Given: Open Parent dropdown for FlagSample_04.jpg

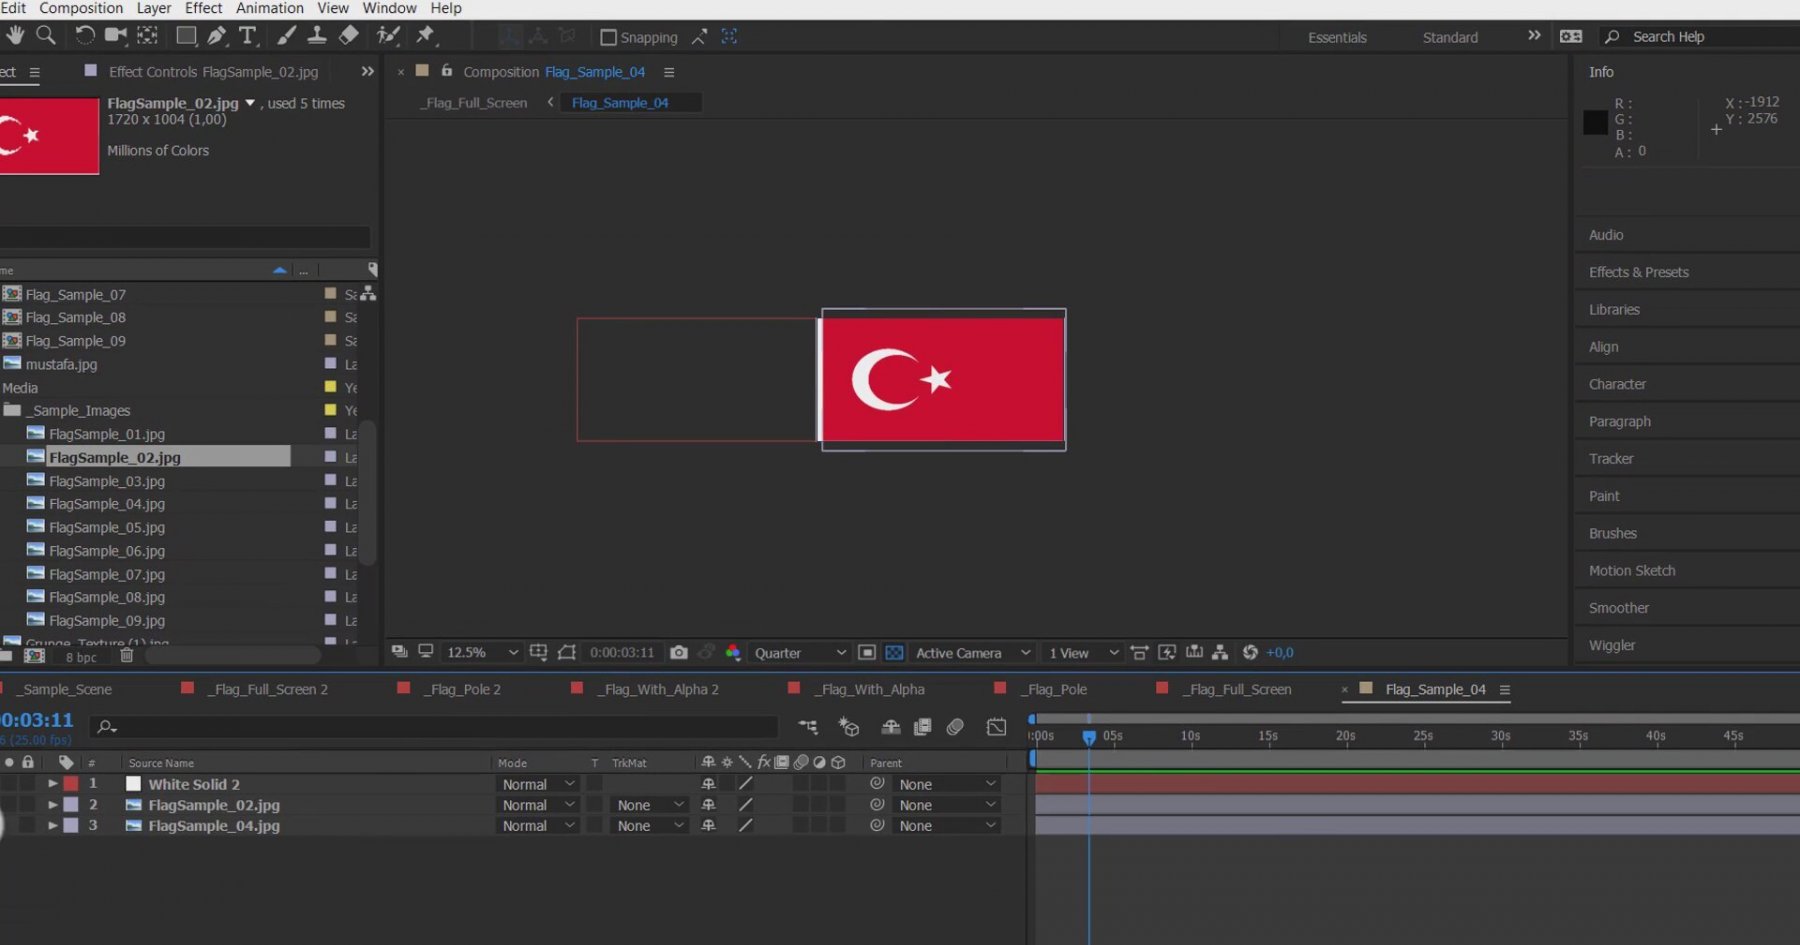Looking at the screenshot, I should [946, 826].
